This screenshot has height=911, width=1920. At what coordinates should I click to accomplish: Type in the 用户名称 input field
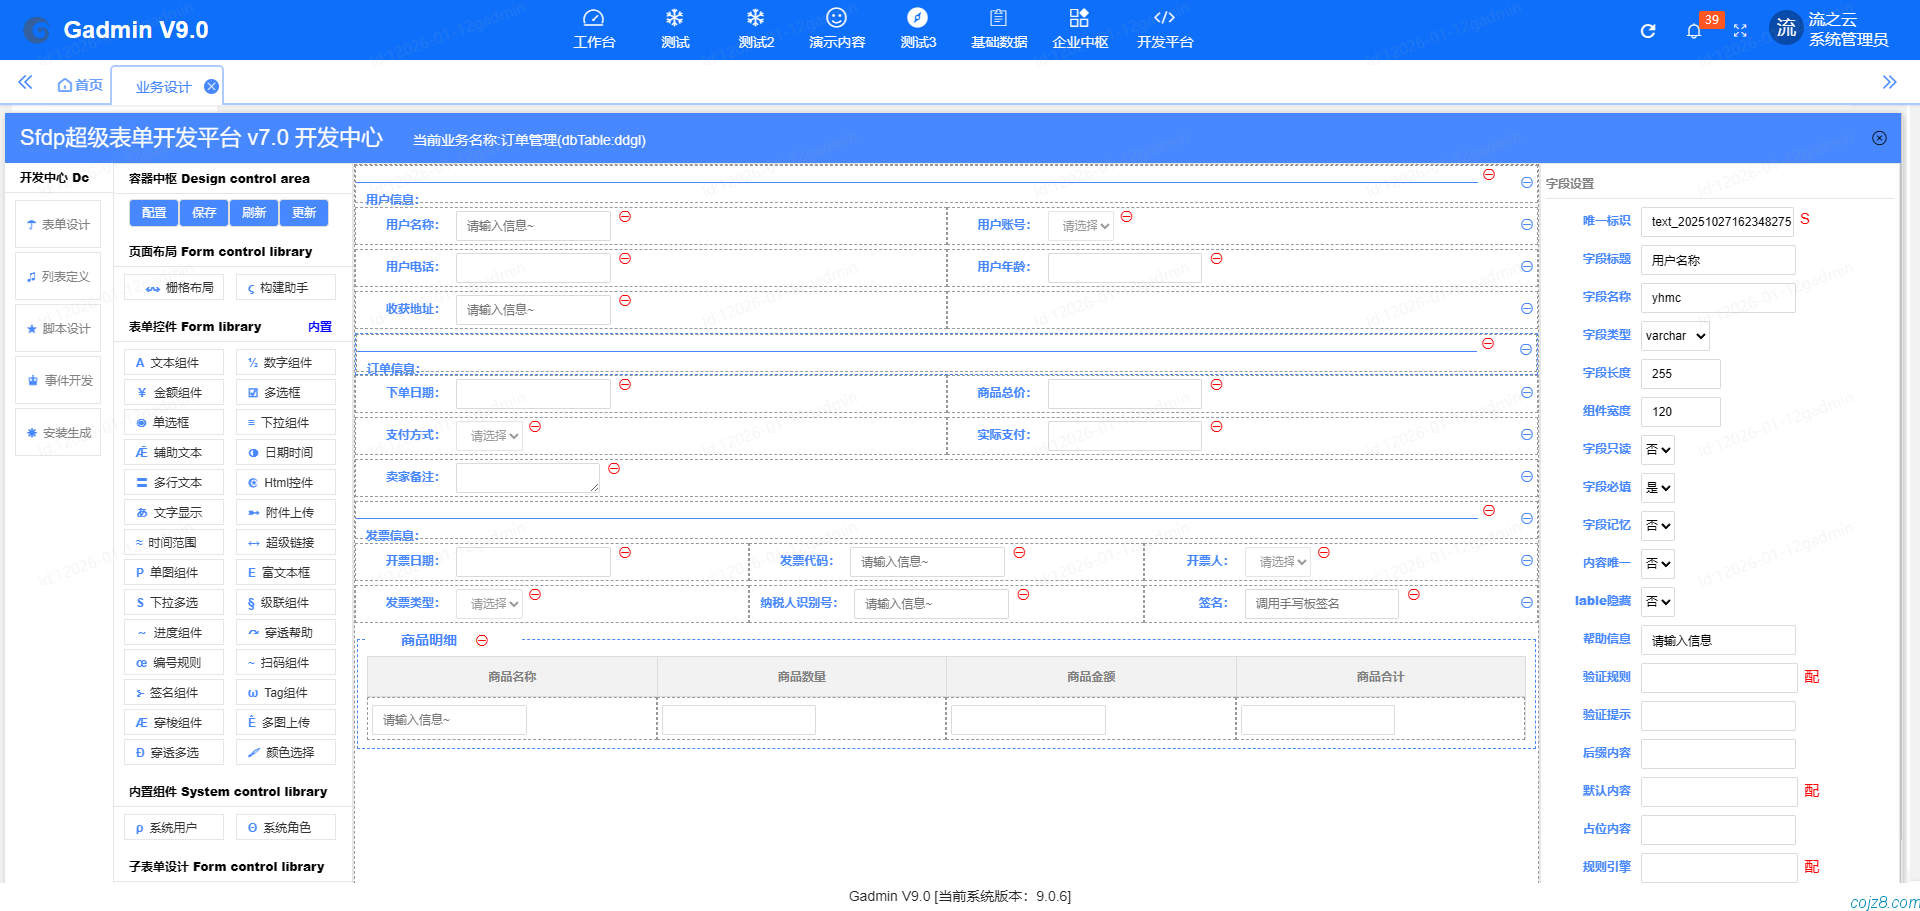tap(532, 225)
